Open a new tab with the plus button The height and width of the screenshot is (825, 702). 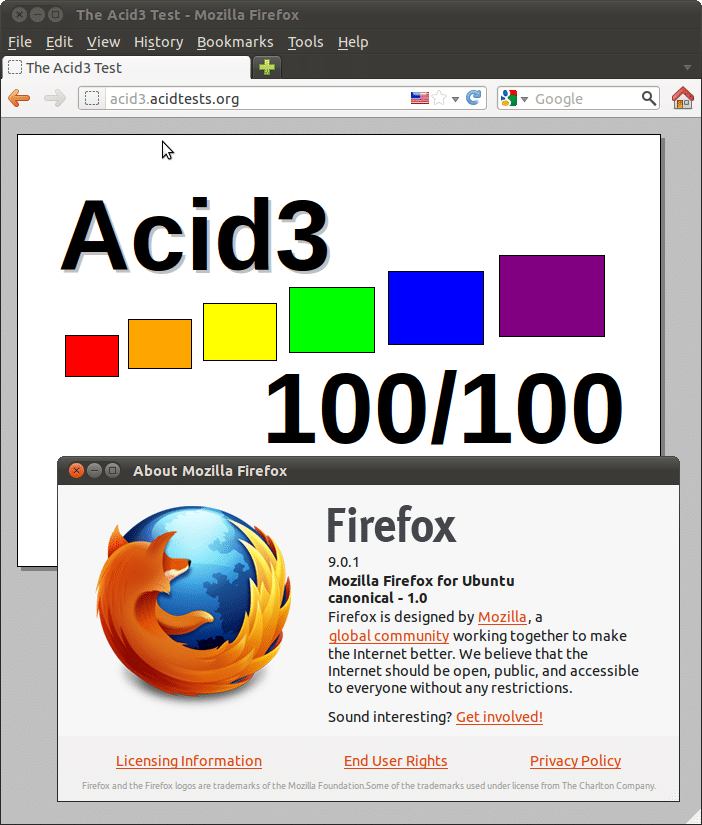[x=267, y=67]
